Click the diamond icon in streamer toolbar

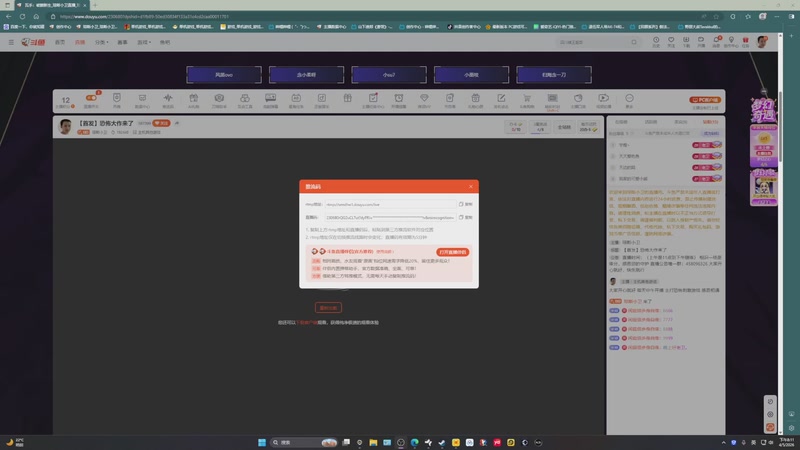tap(424, 98)
